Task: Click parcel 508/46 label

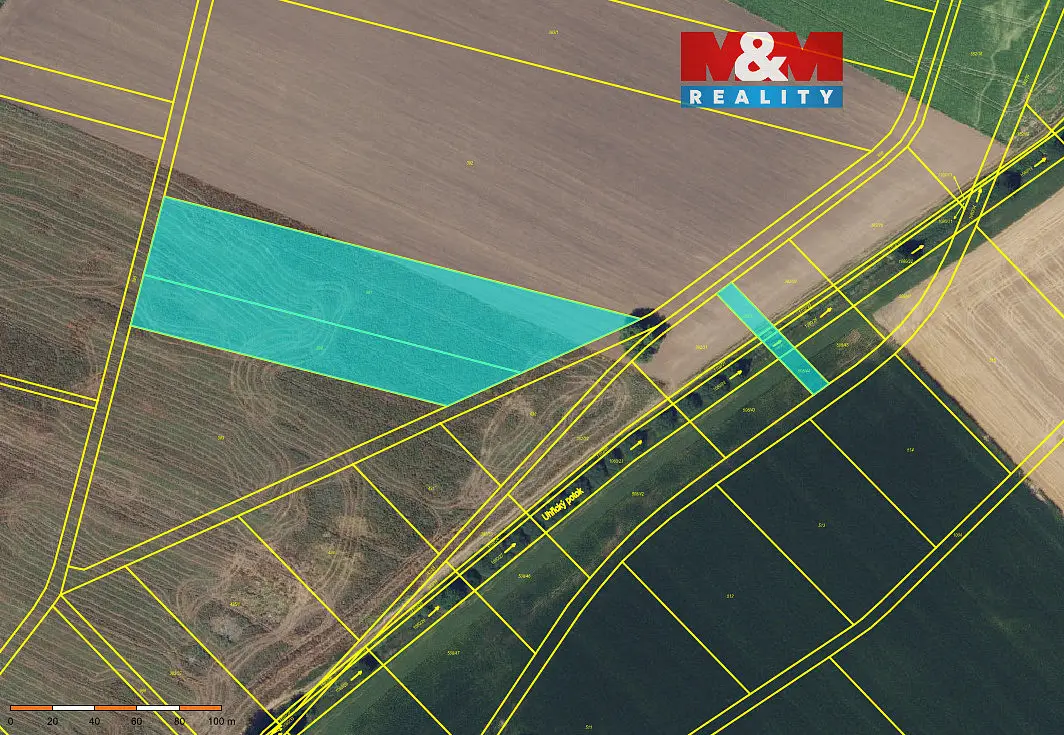Action: (524, 576)
